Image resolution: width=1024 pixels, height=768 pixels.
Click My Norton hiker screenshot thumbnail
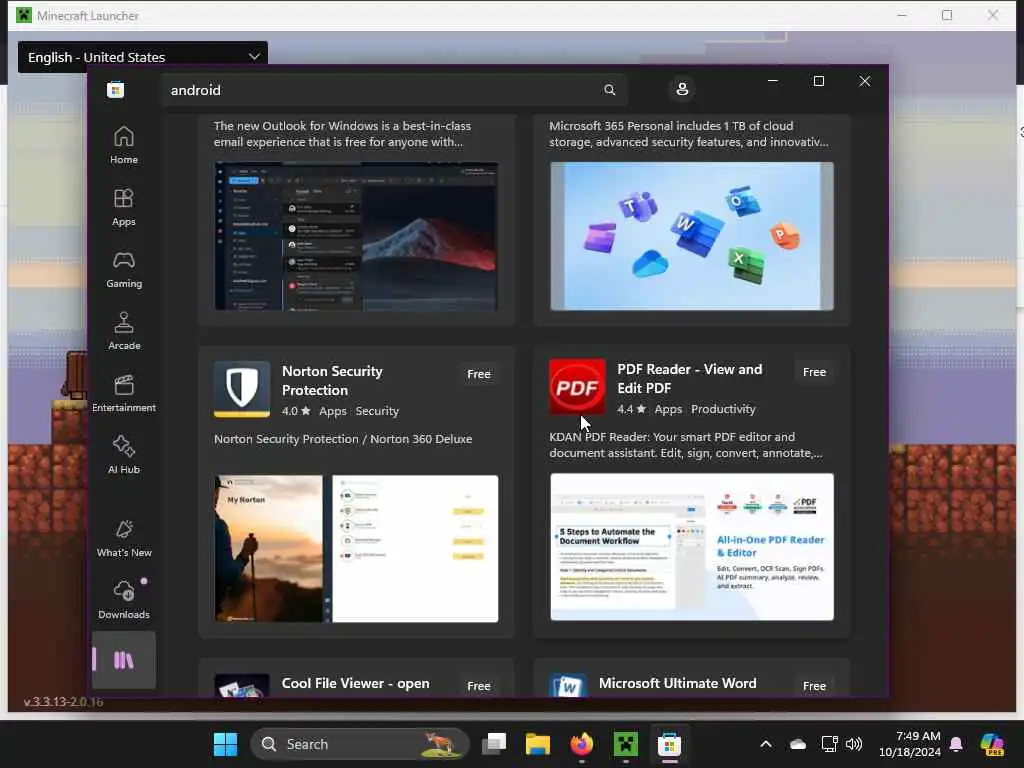268,549
